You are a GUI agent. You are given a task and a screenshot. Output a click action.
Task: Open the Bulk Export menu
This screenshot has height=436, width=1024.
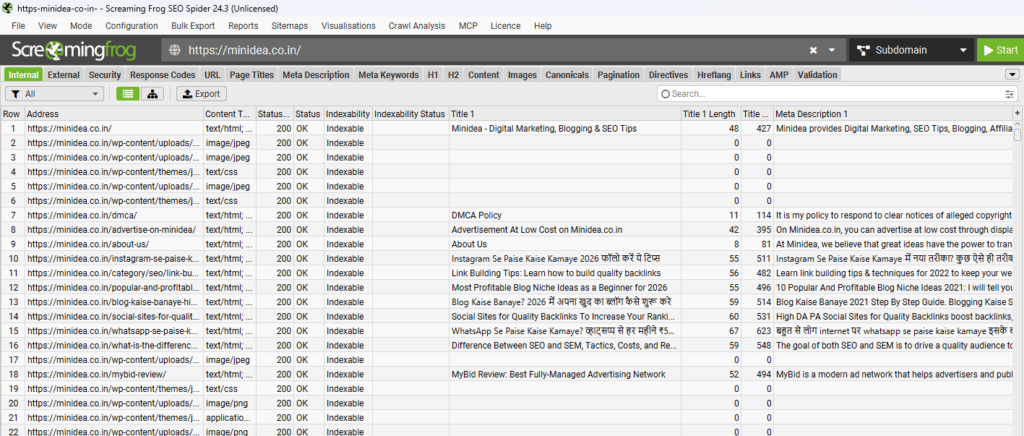tap(193, 26)
